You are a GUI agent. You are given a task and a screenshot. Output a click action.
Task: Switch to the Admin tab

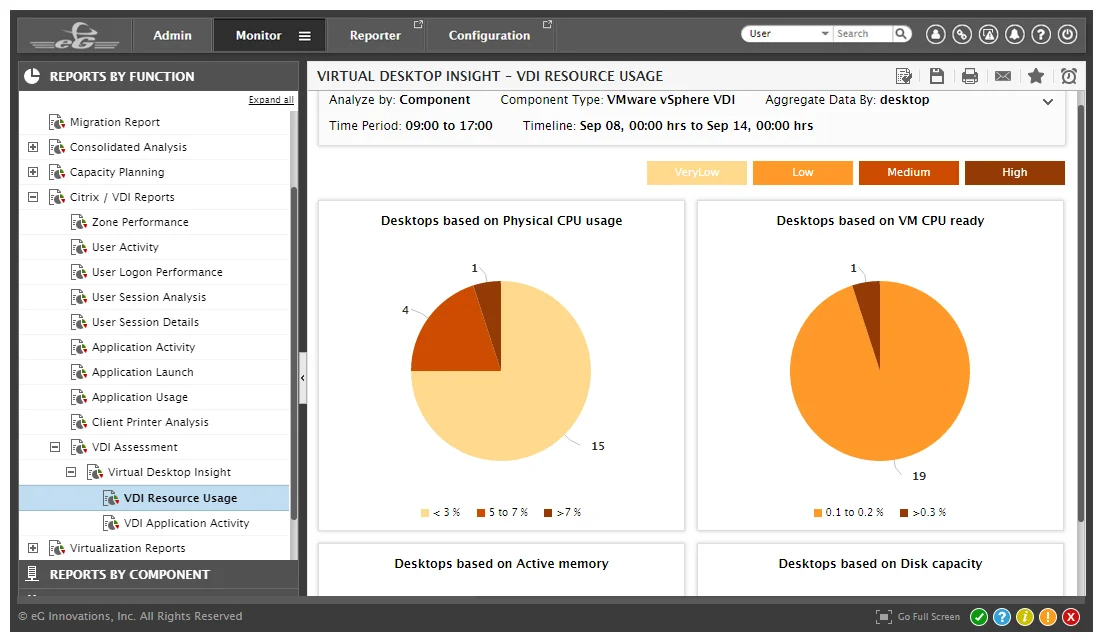(x=172, y=35)
